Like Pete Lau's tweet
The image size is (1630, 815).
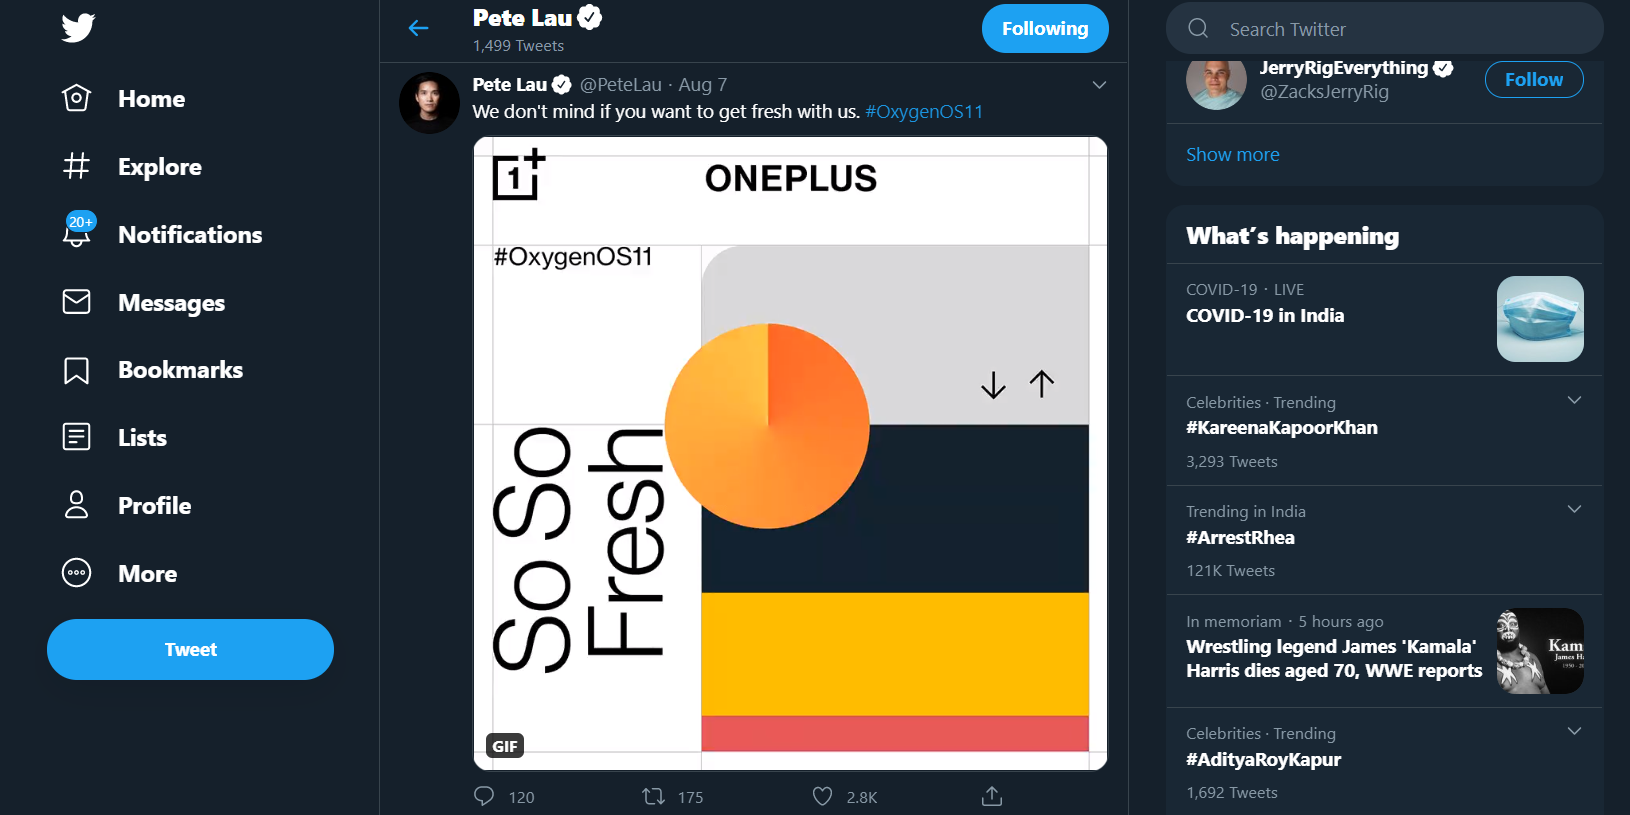pyautogui.click(x=822, y=795)
